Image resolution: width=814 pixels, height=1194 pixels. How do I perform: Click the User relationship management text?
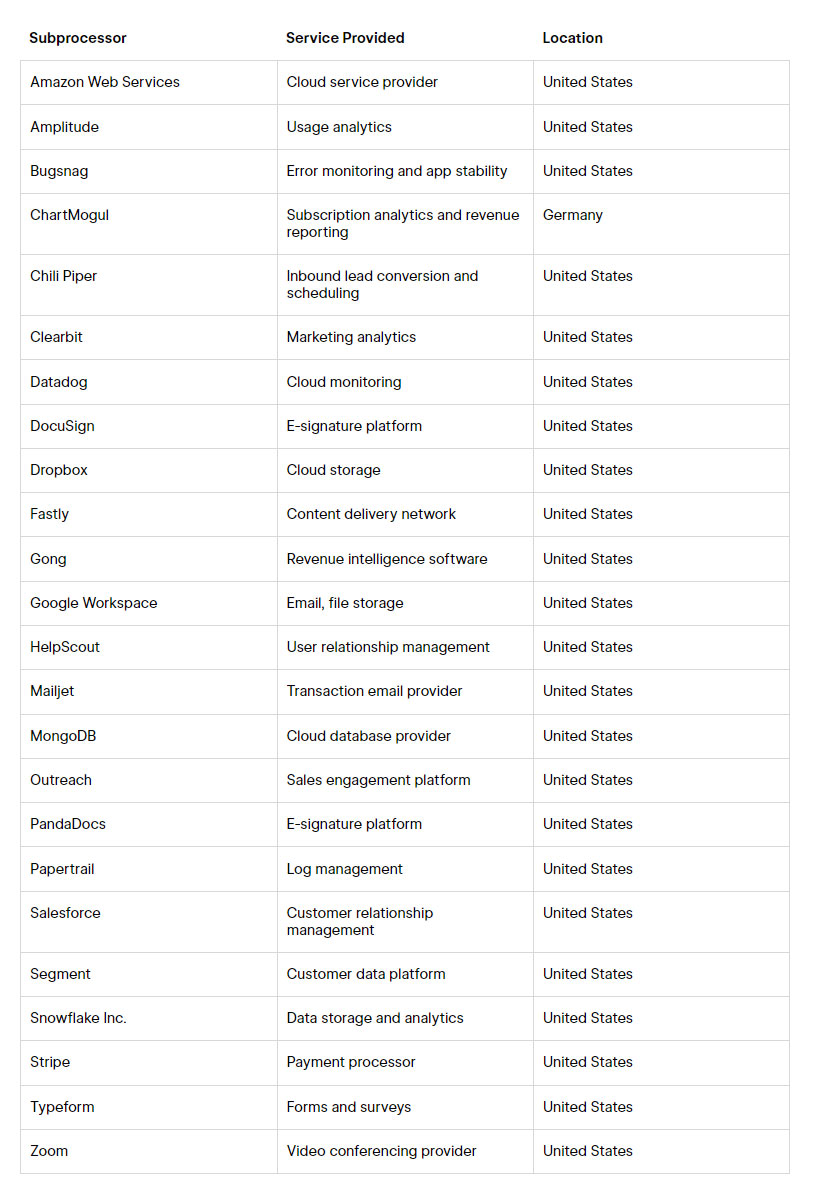coord(388,647)
